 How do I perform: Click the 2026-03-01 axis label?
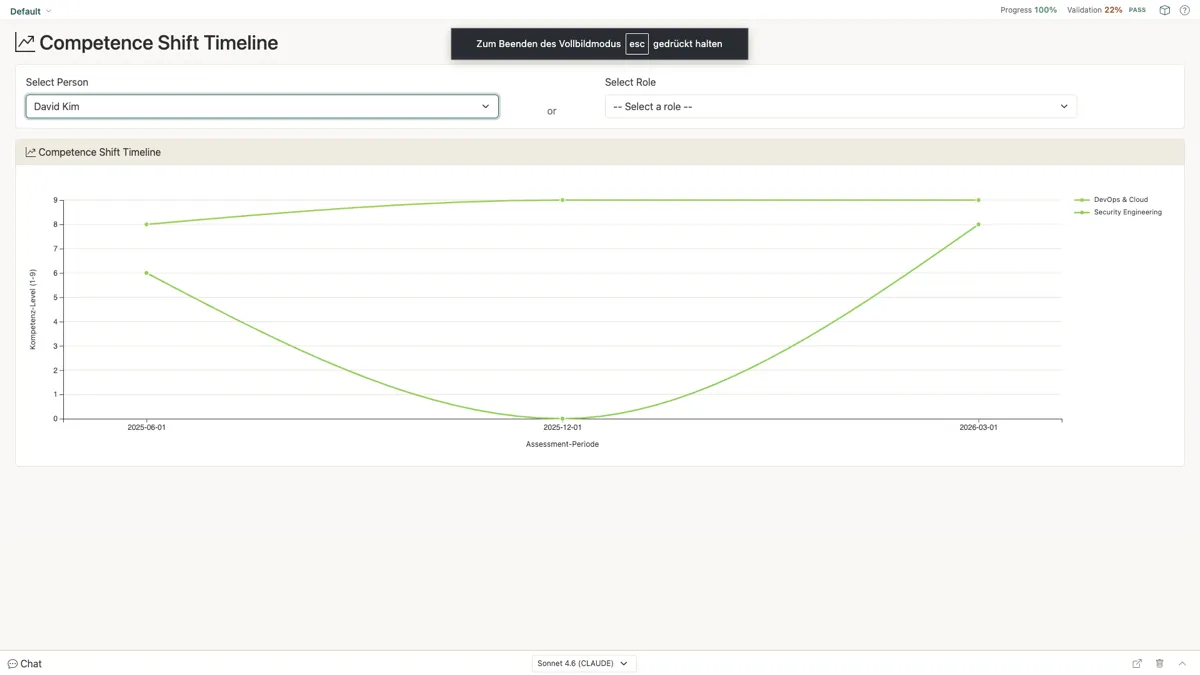978,427
